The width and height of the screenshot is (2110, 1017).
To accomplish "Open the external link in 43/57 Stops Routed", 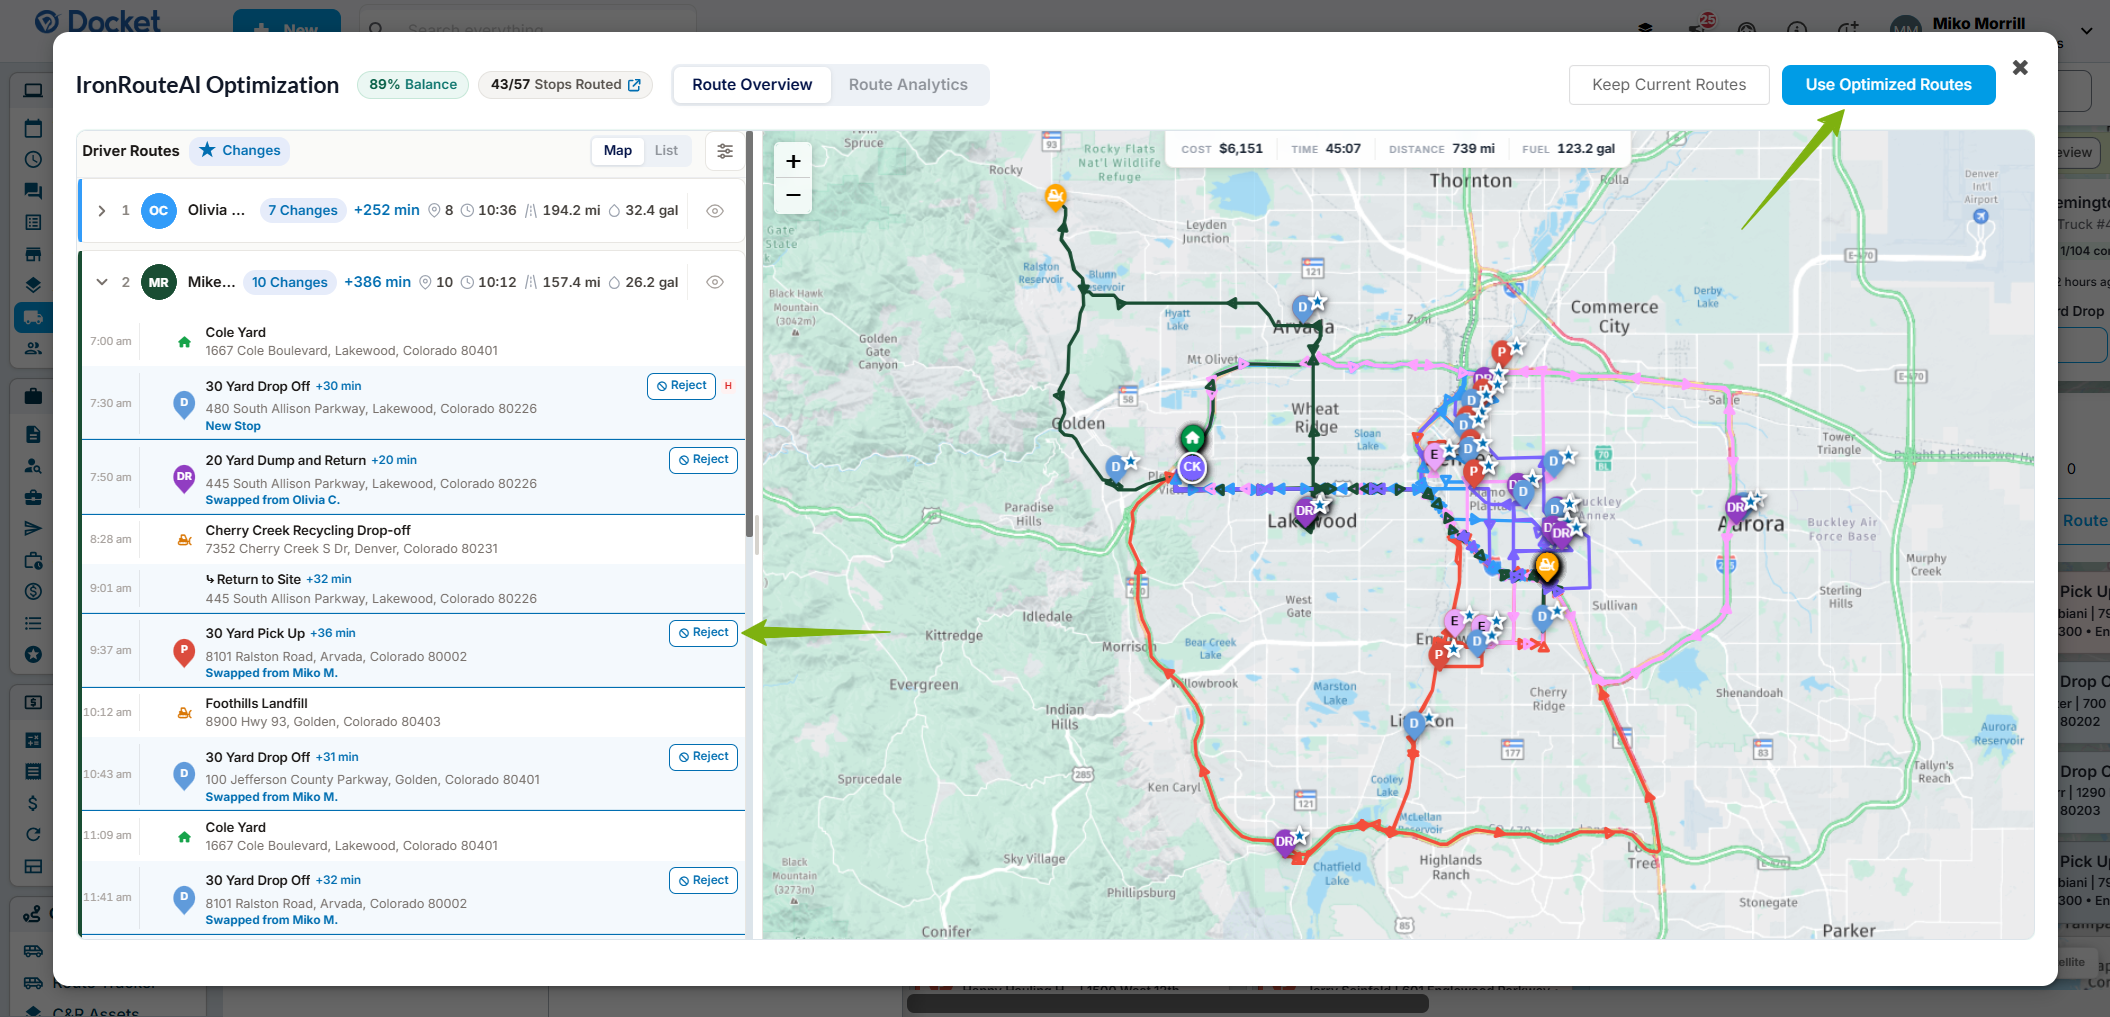I will (634, 85).
